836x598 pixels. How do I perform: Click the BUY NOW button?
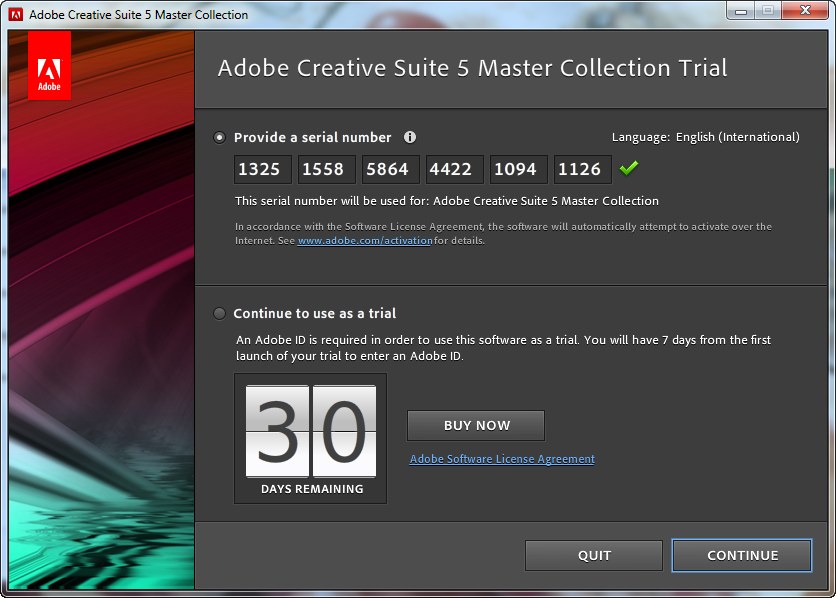[476, 425]
